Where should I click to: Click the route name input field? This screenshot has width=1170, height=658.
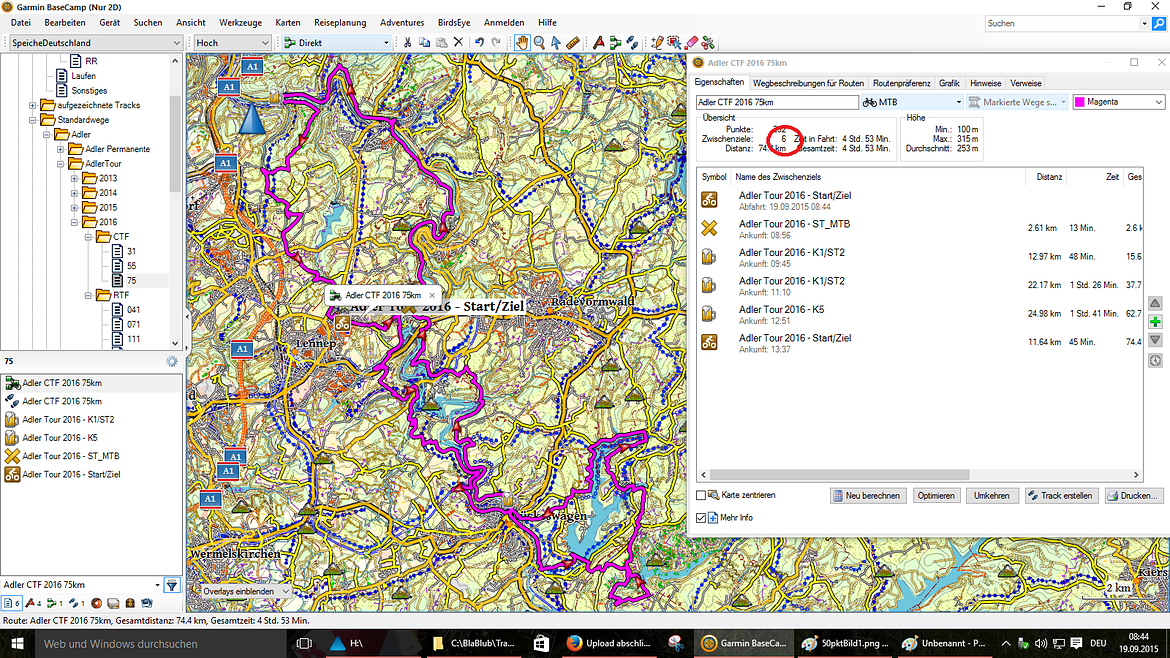(x=777, y=102)
